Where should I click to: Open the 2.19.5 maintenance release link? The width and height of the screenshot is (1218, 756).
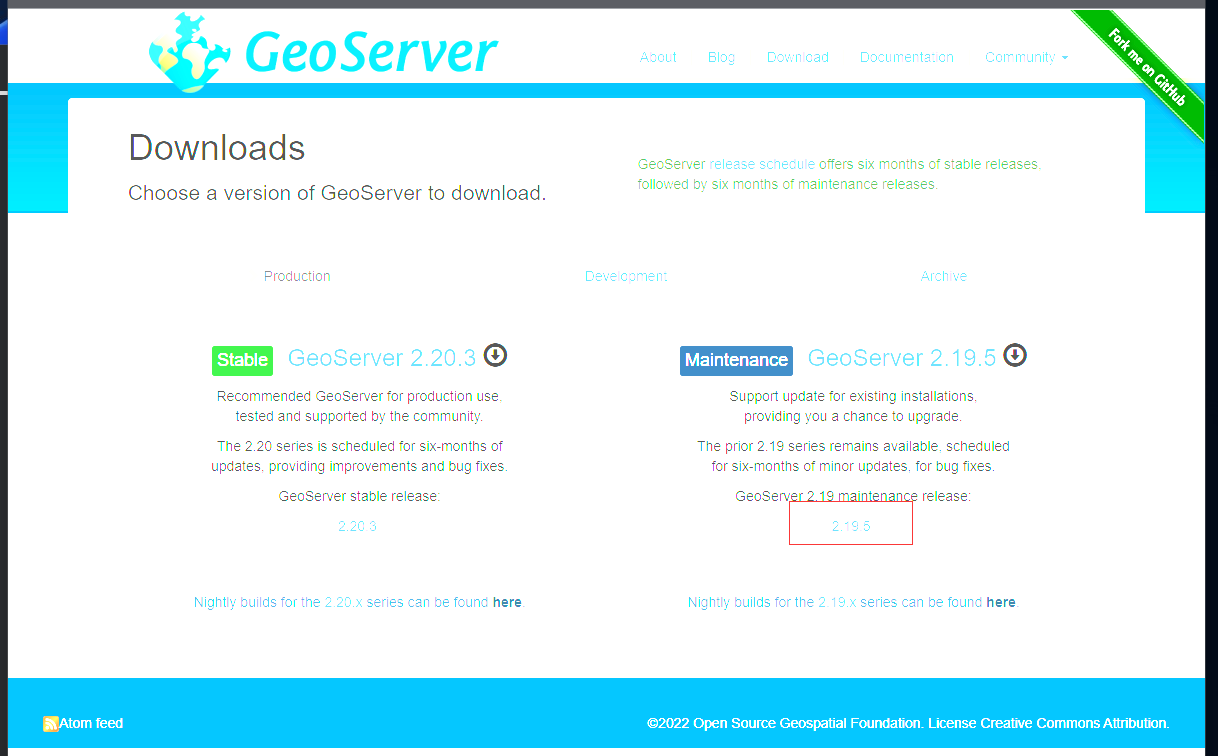[x=851, y=526]
